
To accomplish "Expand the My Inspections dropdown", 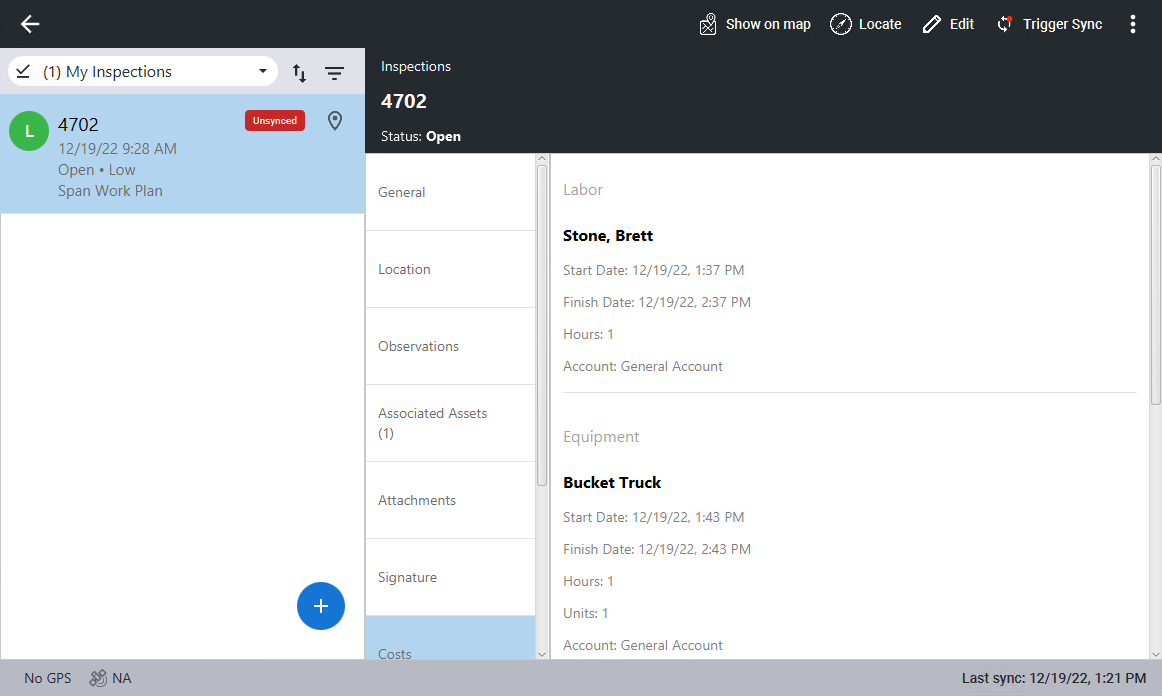I will pos(263,72).
